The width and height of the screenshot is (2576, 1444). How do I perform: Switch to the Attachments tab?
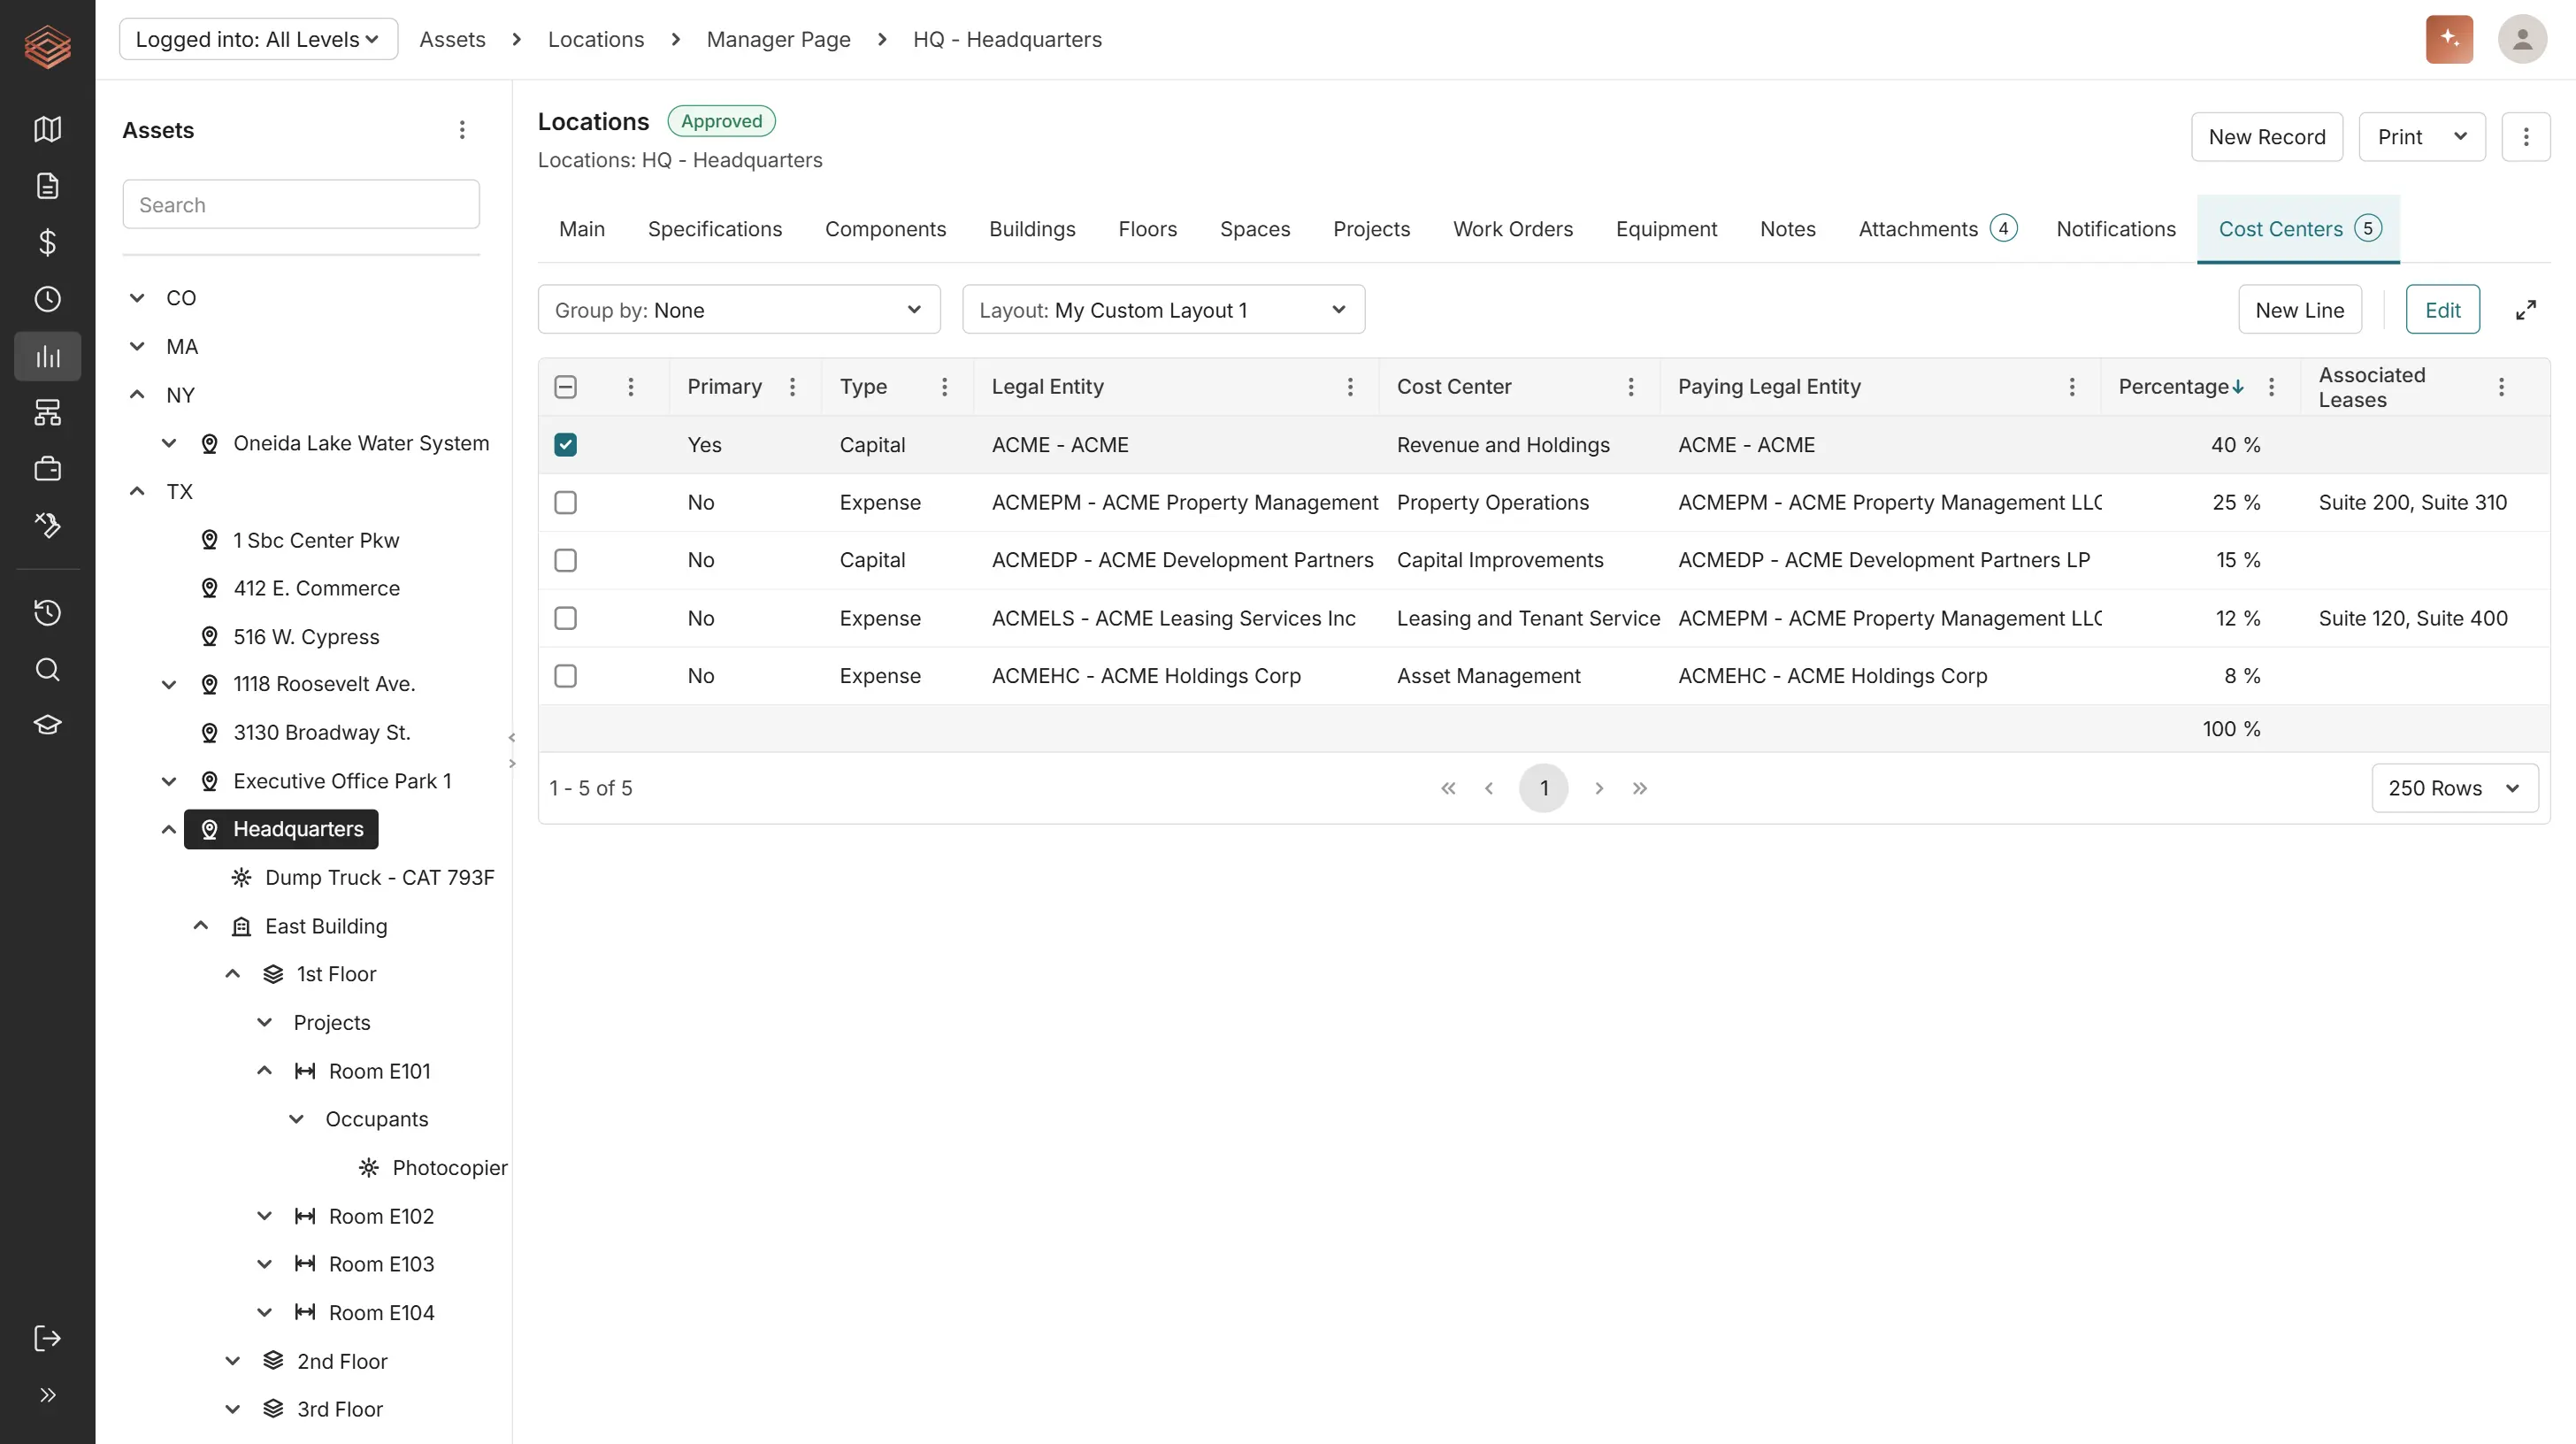(1937, 229)
